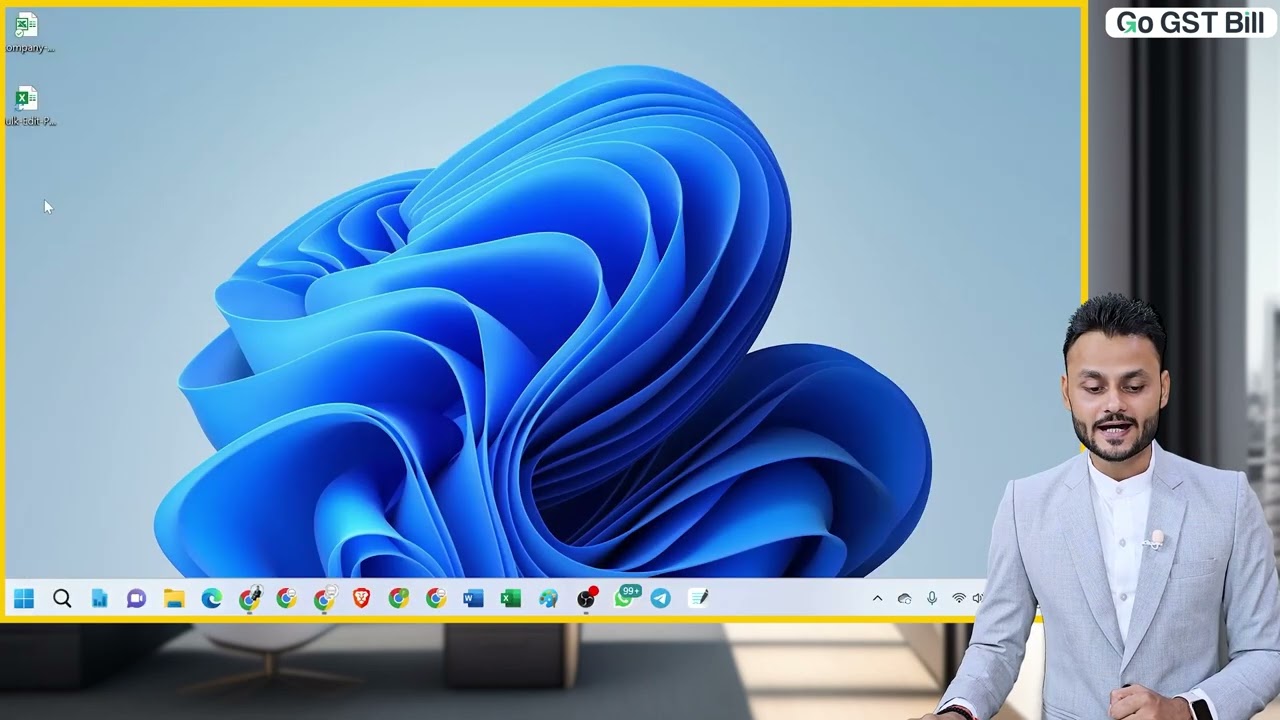Open Wi-Fi network quick settings
This screenshot has width=1280, height=720.
click(959, 598)
